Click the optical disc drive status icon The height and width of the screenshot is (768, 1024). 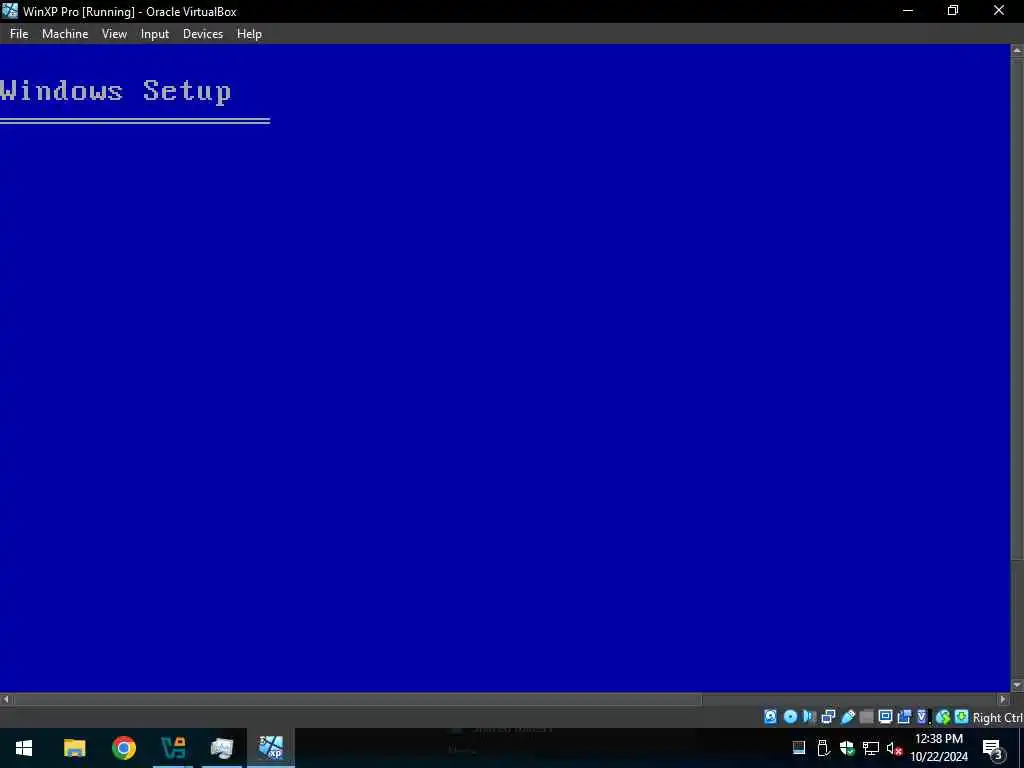(x=790, y=717)
